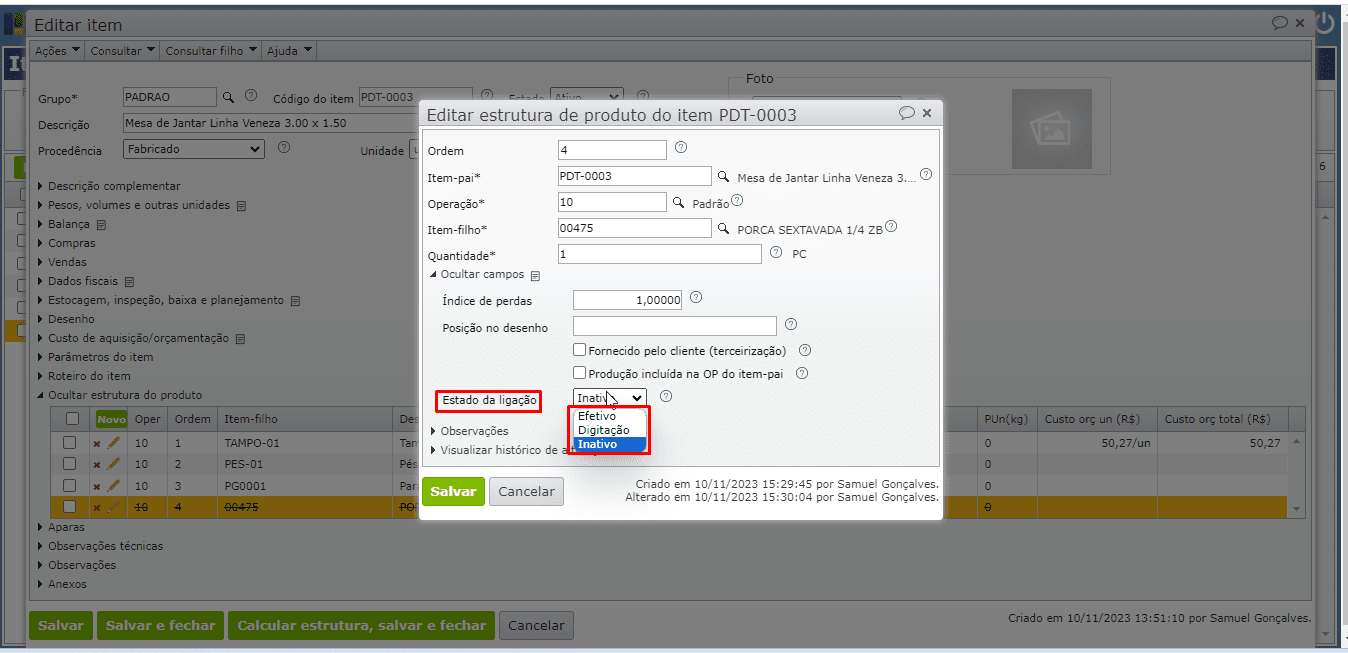Expand the Dados fiscais section

[x=78, y=281]
